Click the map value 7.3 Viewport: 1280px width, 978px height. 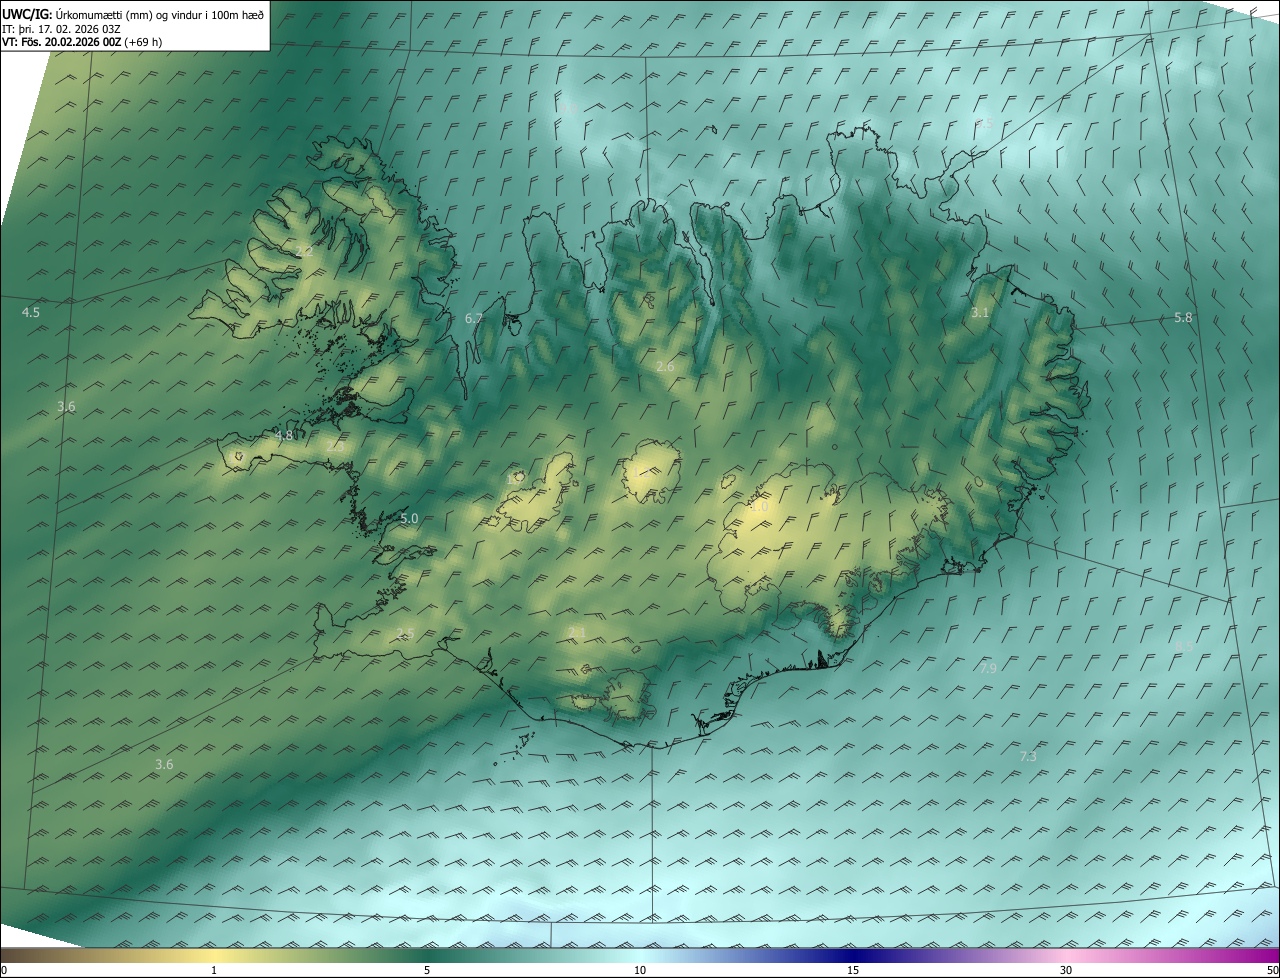click(1028, 757)
